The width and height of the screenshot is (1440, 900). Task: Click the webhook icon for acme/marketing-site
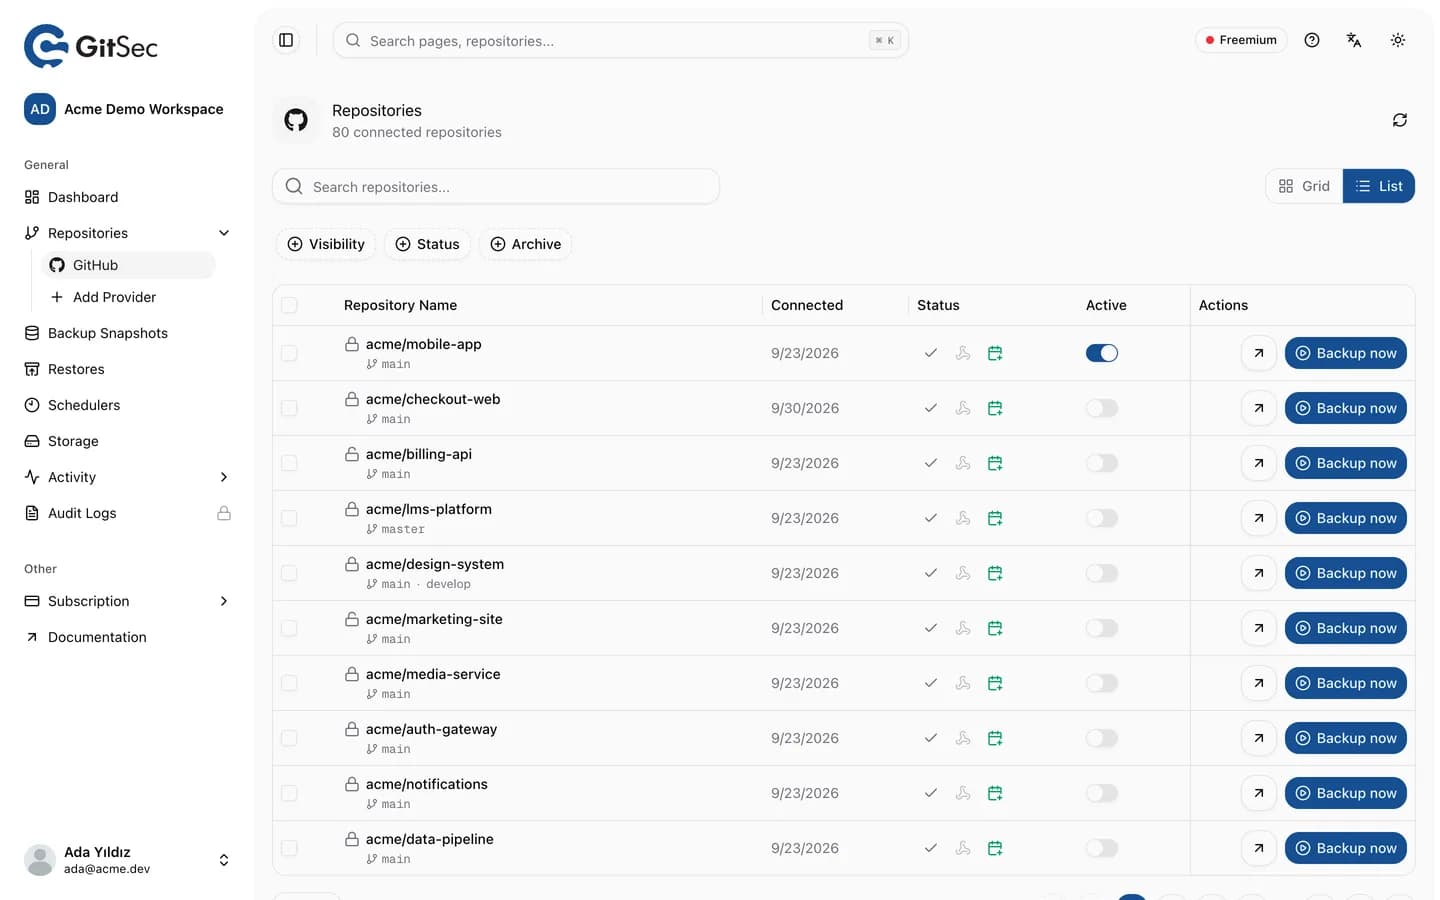[x=963, y=628]
